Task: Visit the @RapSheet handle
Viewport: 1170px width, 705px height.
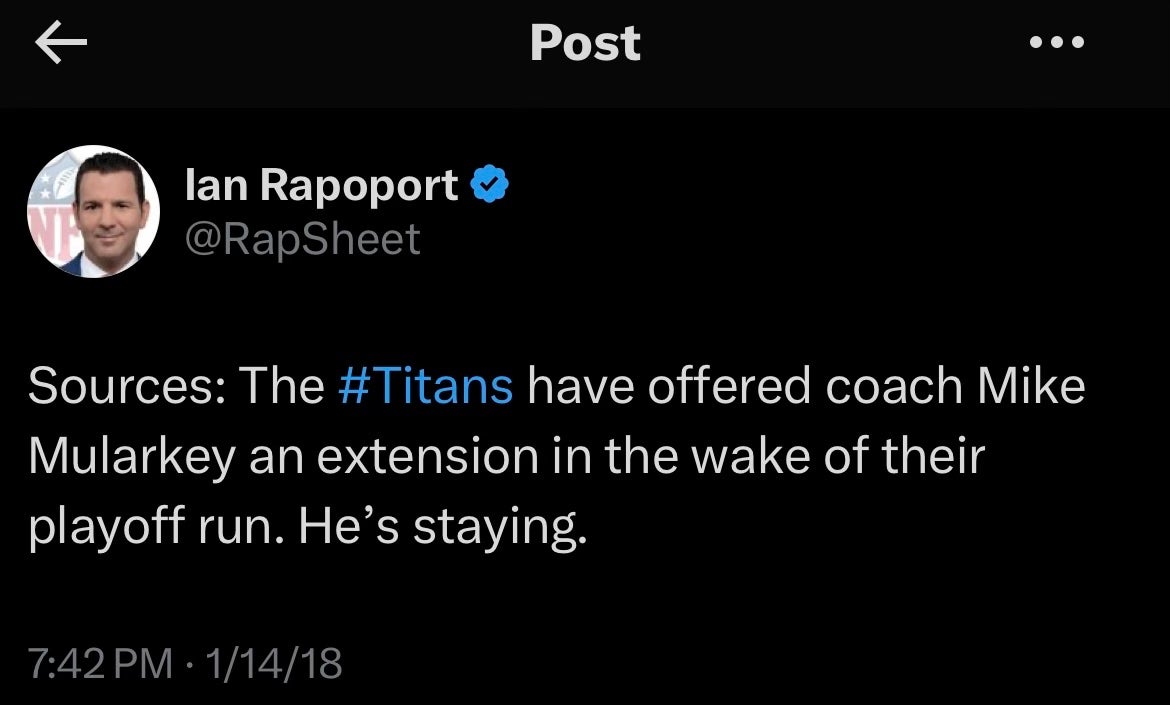Action: (x=303, y=239)
